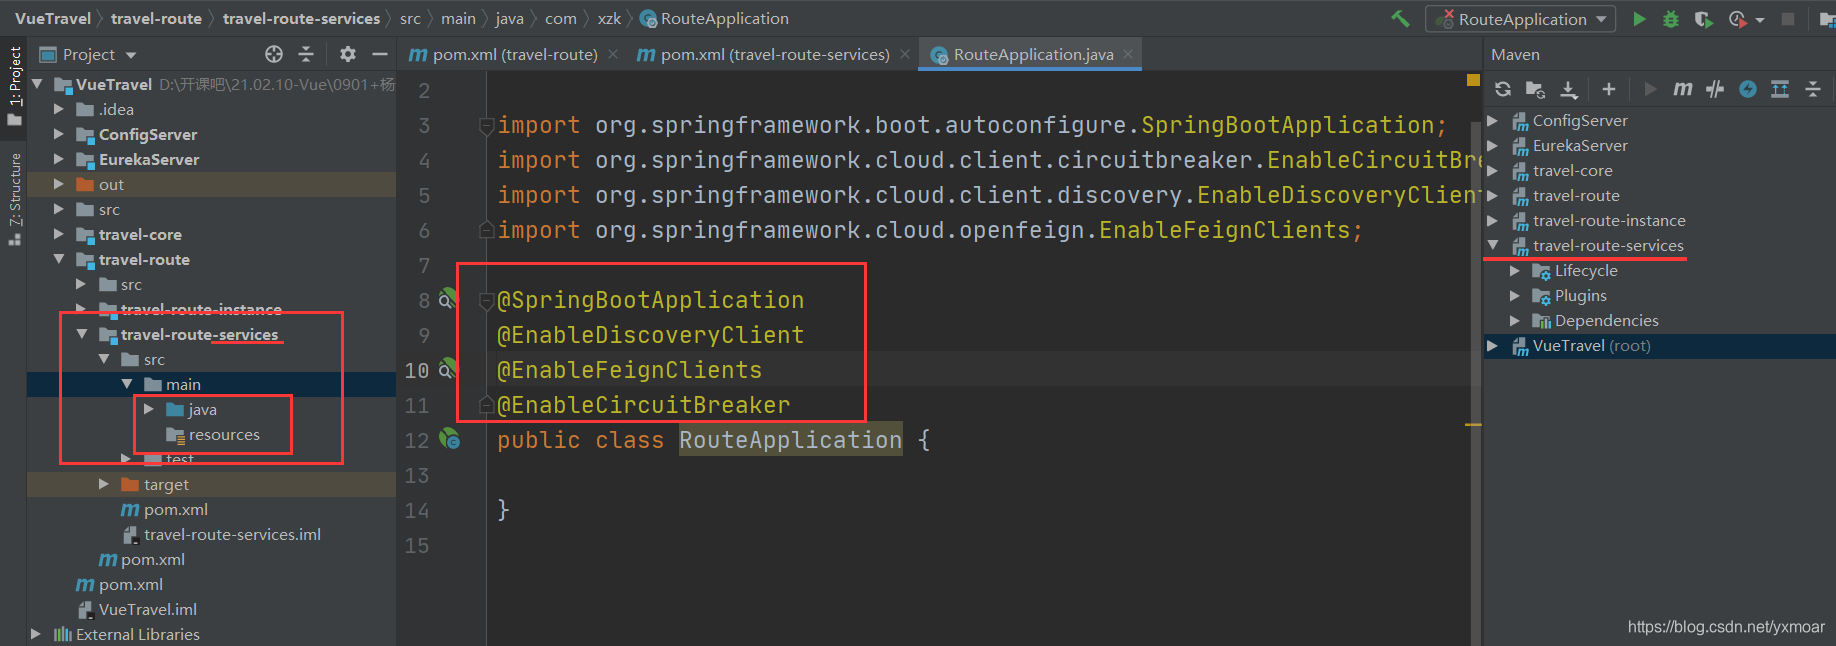Expand the EurekaServer folder in project tree
The image size is (1836, 646).
click(59, 159)
